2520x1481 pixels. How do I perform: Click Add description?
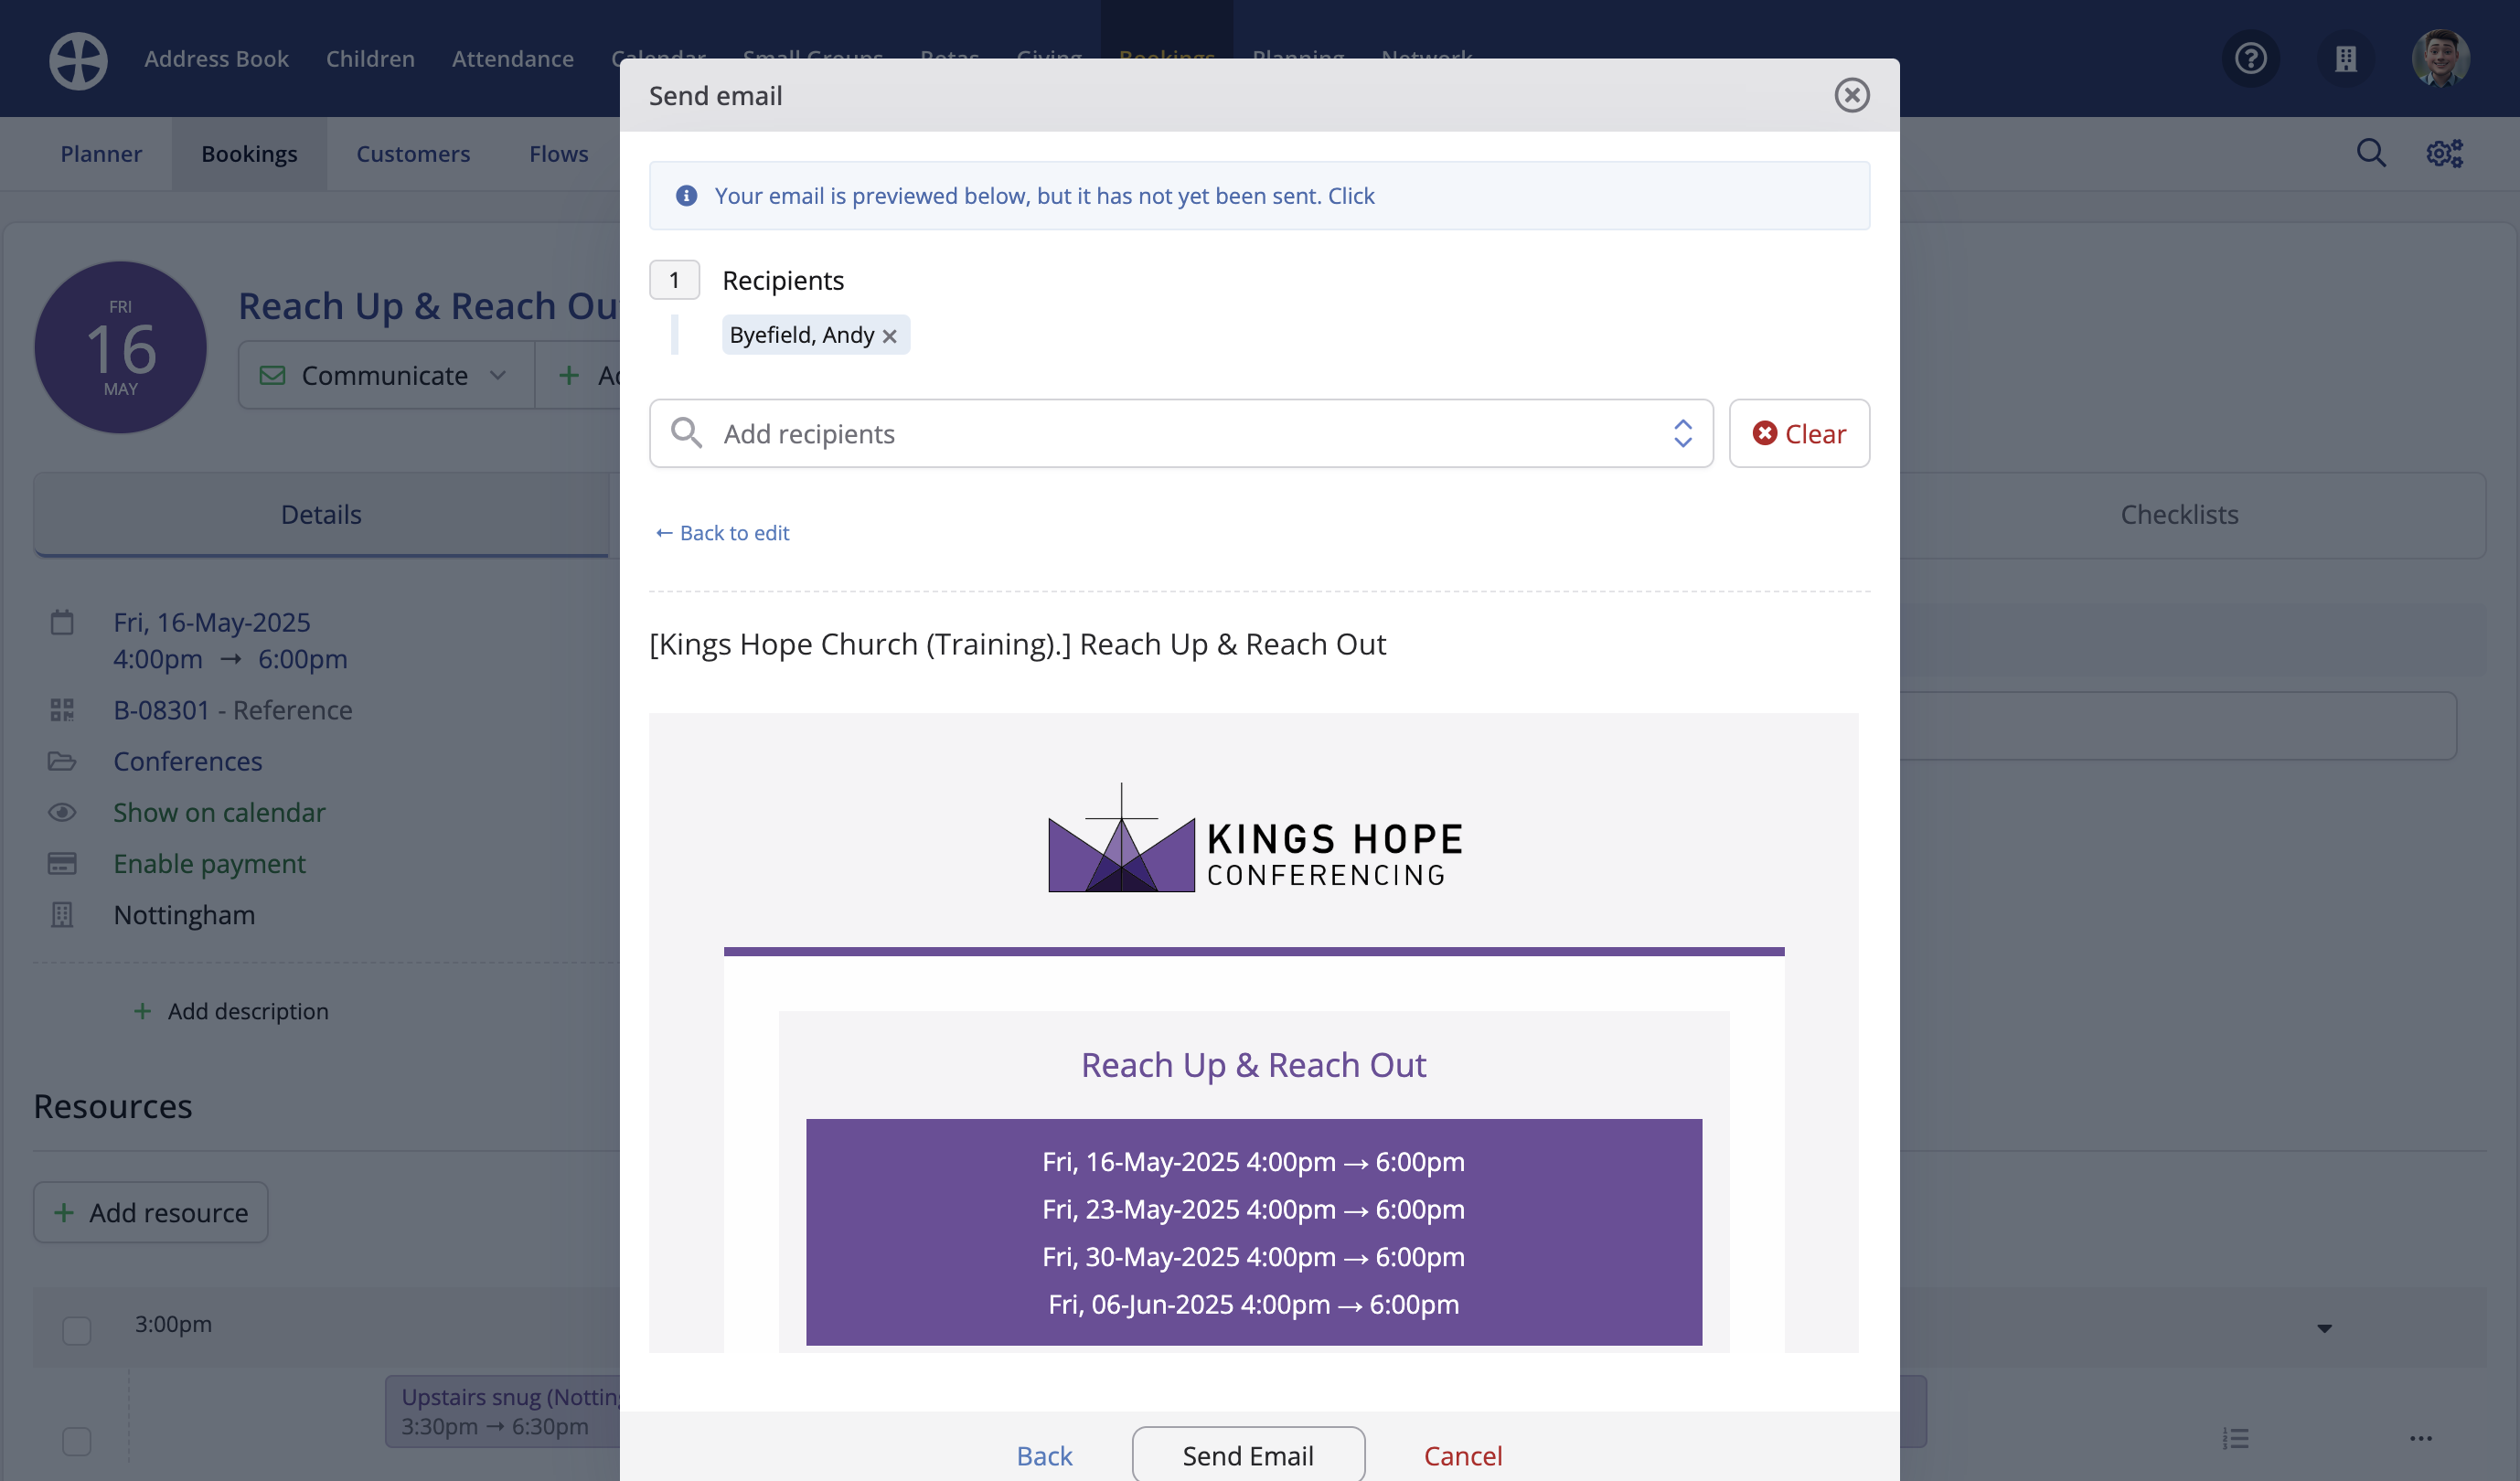(230, 1011)
